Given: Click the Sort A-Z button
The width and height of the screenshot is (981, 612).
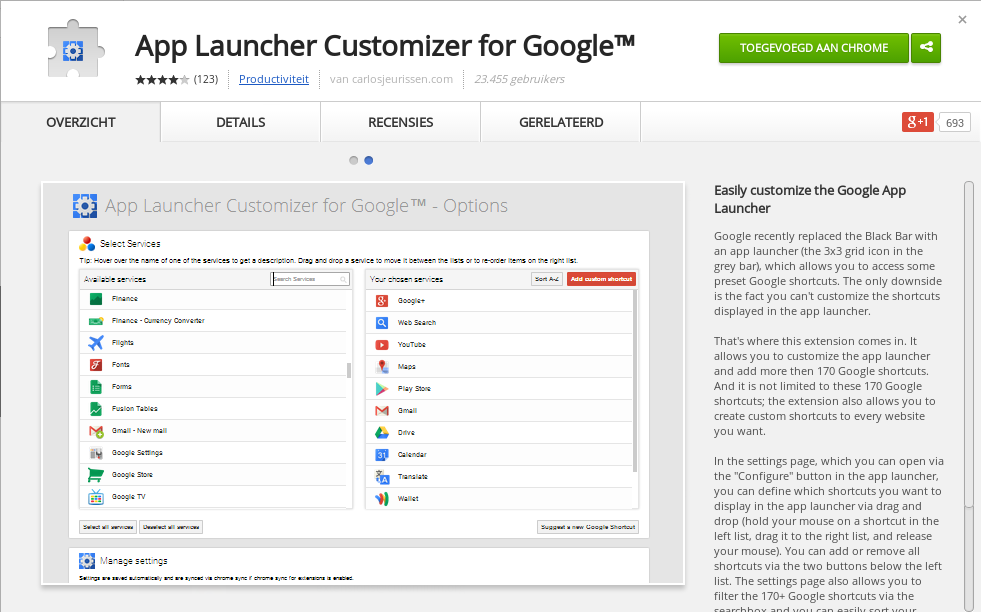Looking at the screenshot, I should (x=547, y=279).
